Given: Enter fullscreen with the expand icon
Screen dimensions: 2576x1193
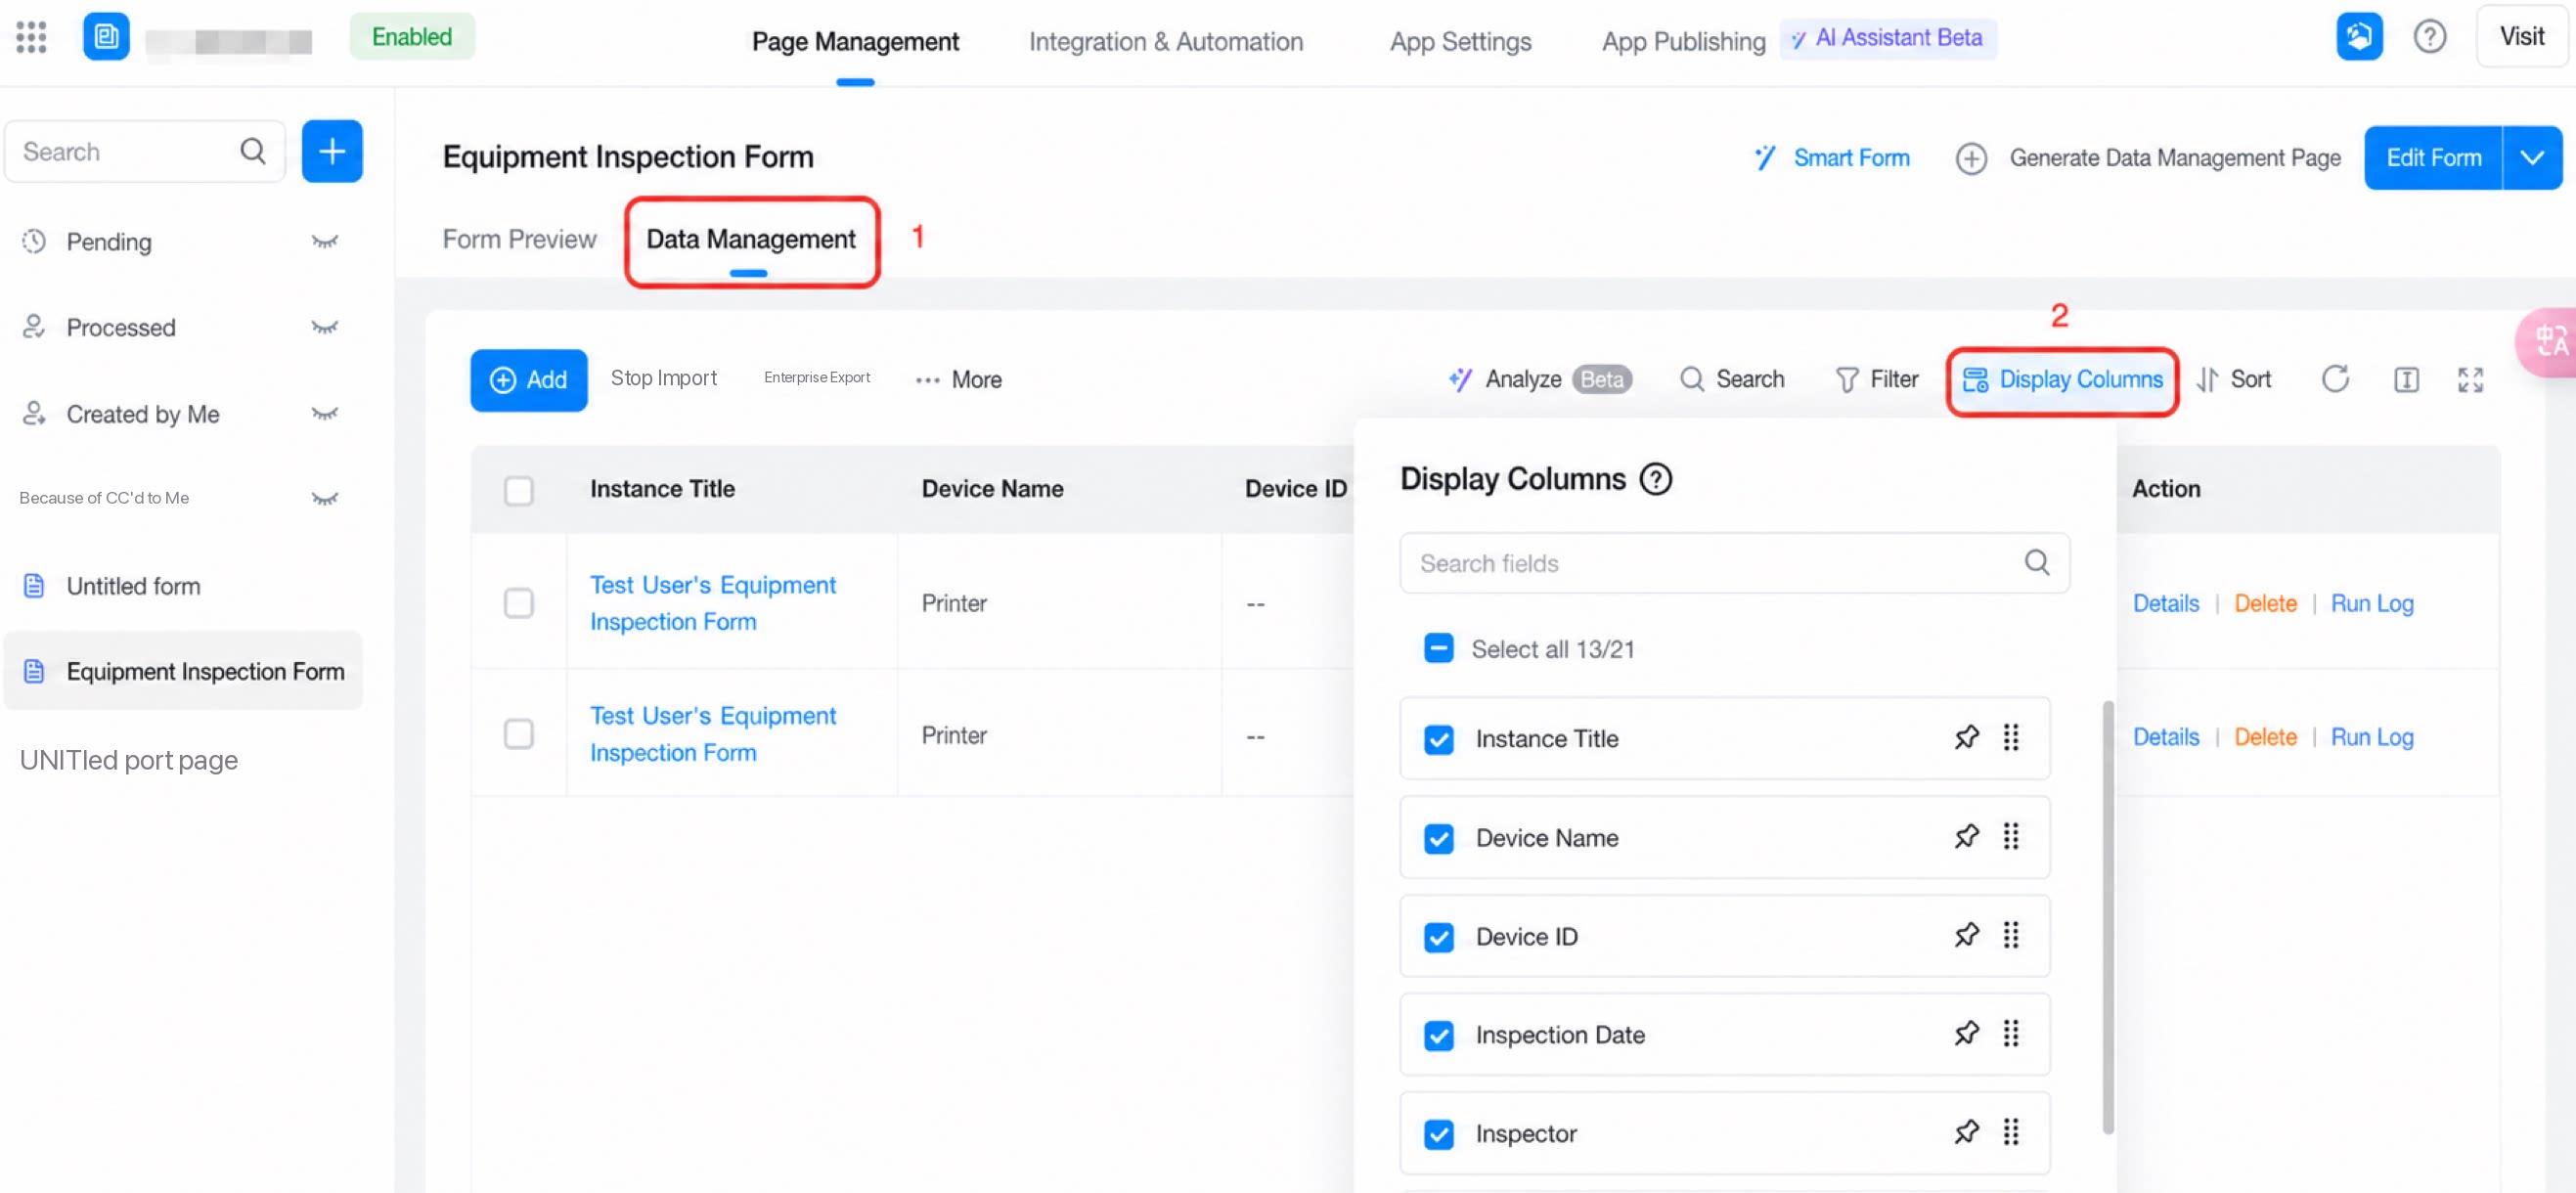Looking at the screenshot, I should (x=2470, y=379).
